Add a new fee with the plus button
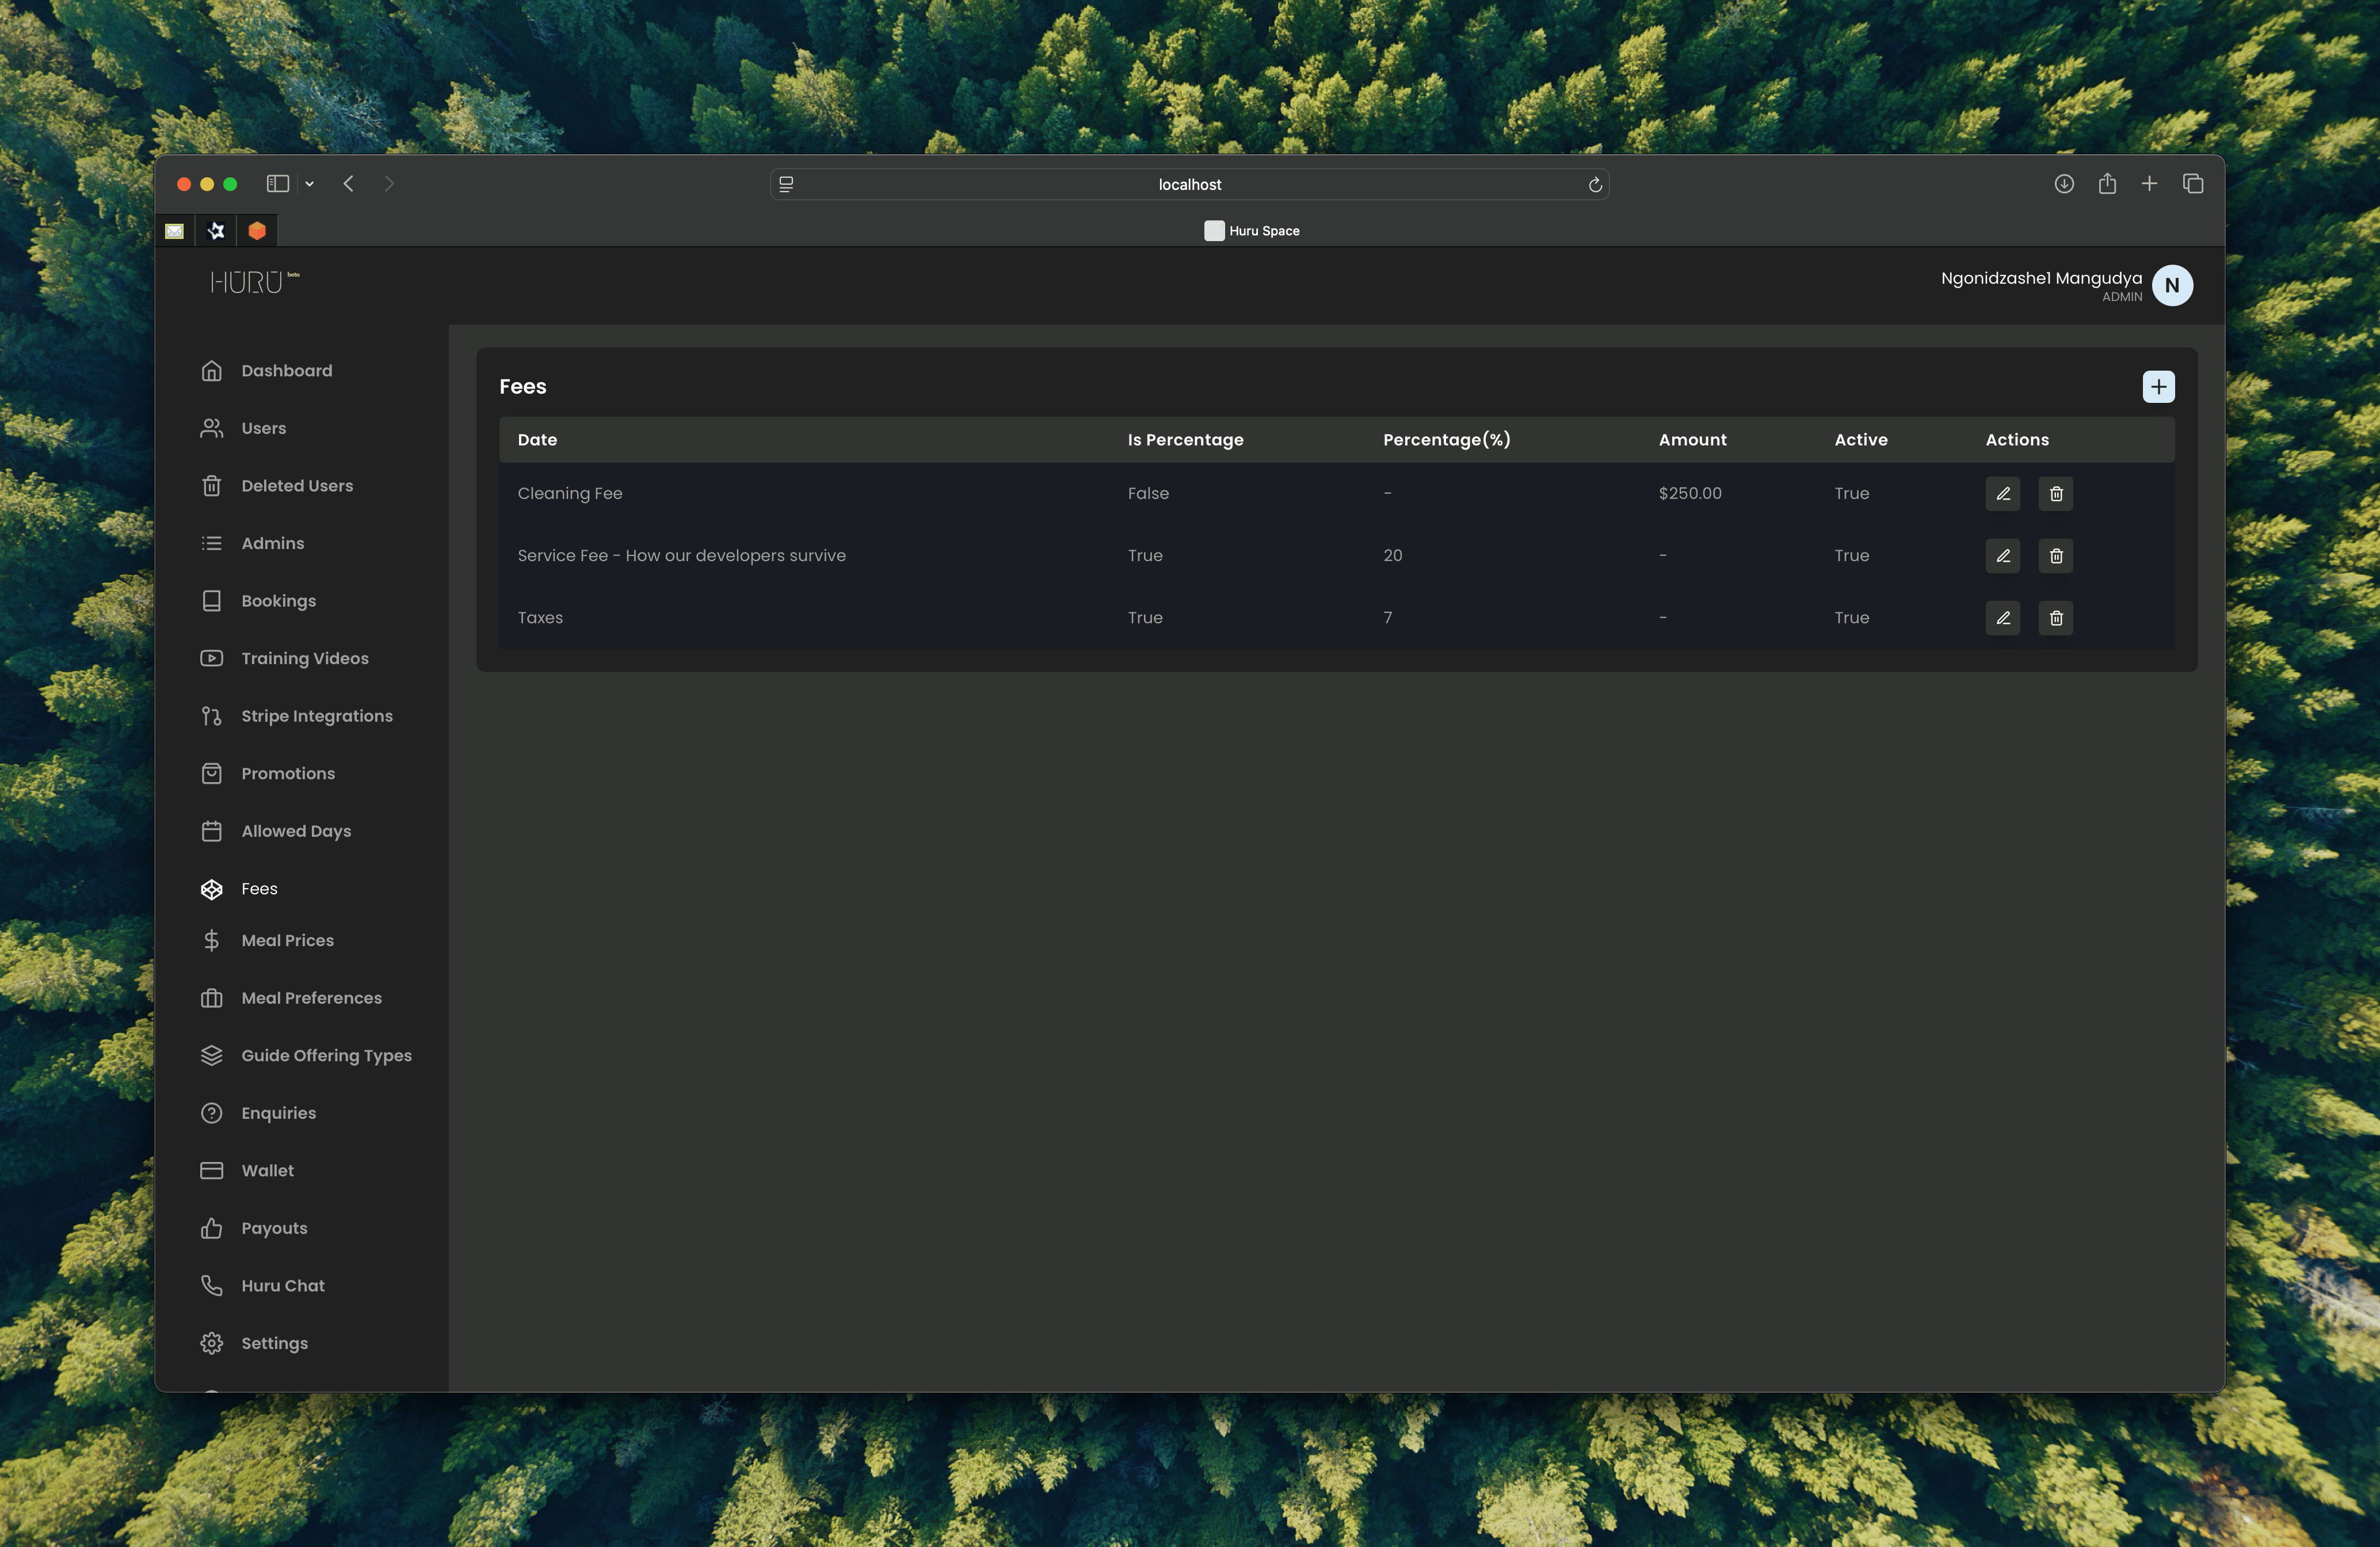Image resolution: width=2380 pixels, height=1547 pixels. pos(2159,386)
